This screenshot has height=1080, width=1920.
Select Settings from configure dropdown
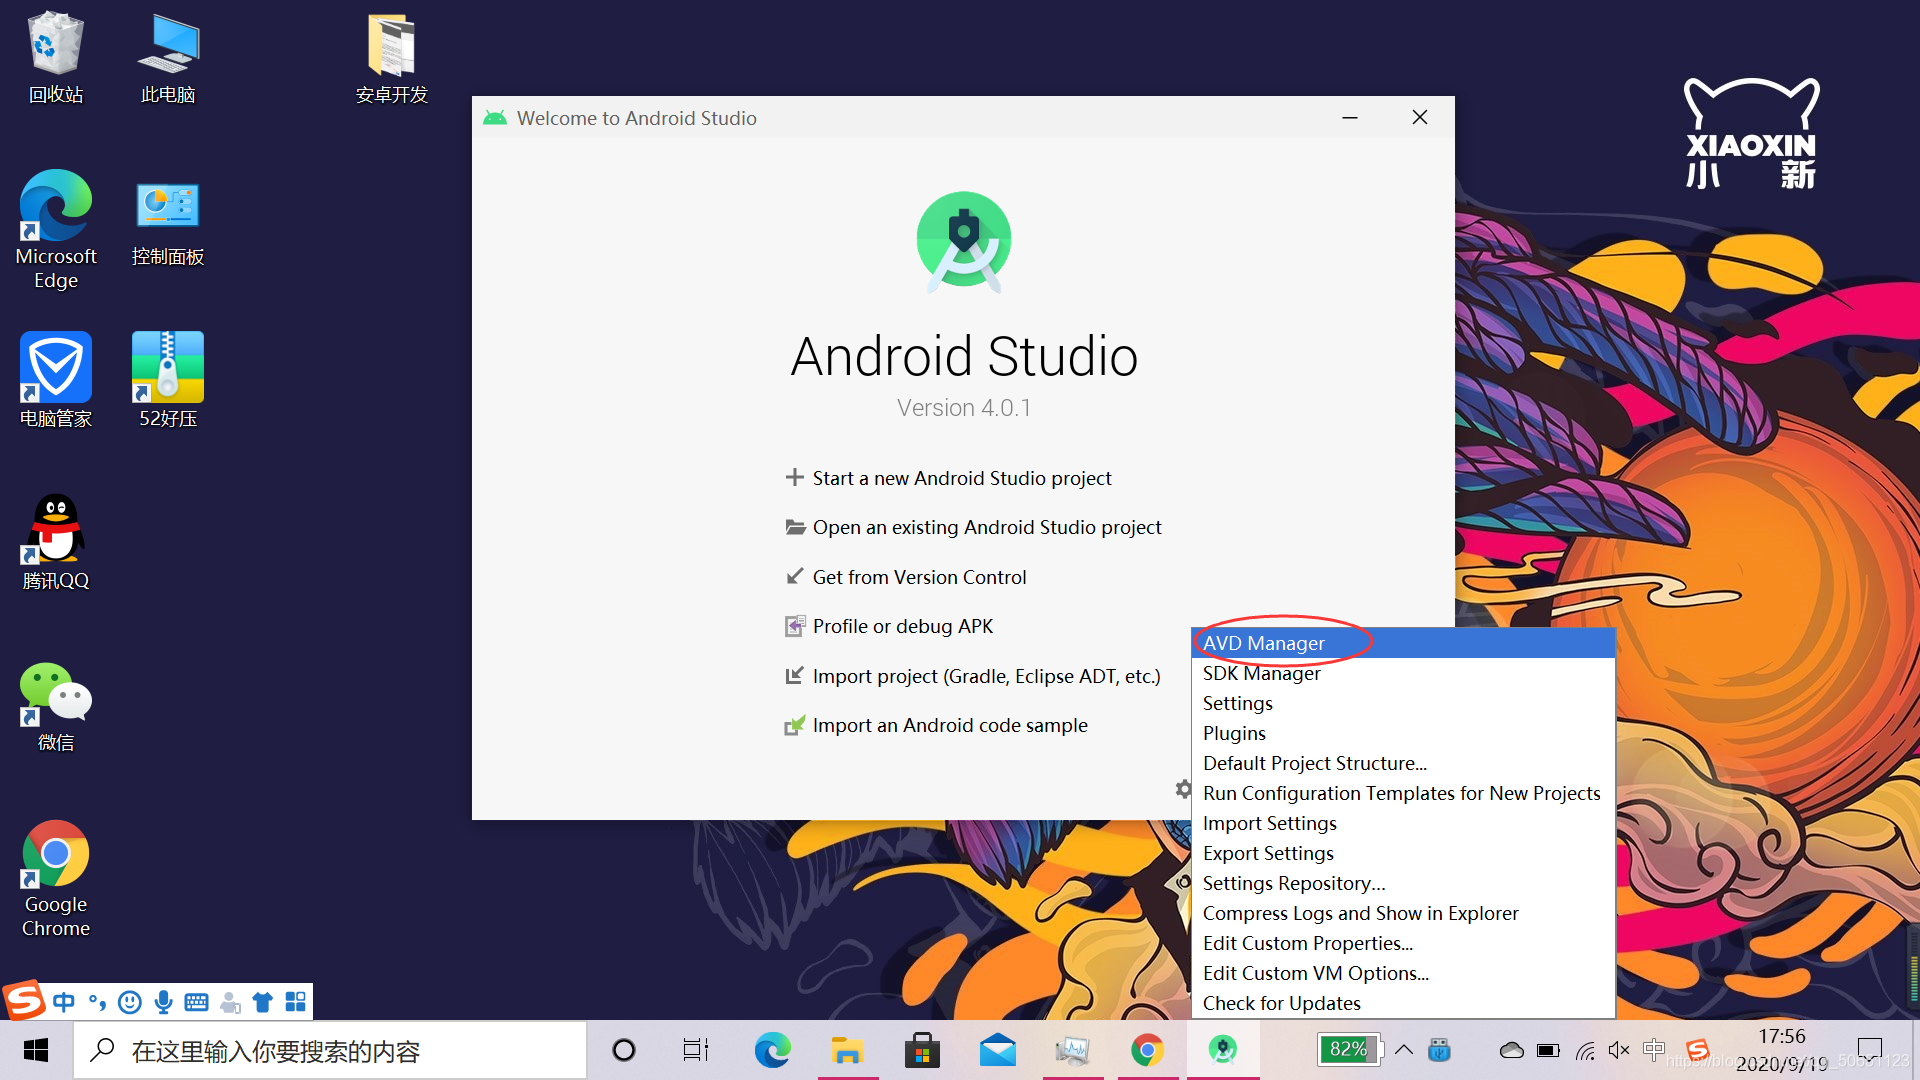pos(1236,702)
